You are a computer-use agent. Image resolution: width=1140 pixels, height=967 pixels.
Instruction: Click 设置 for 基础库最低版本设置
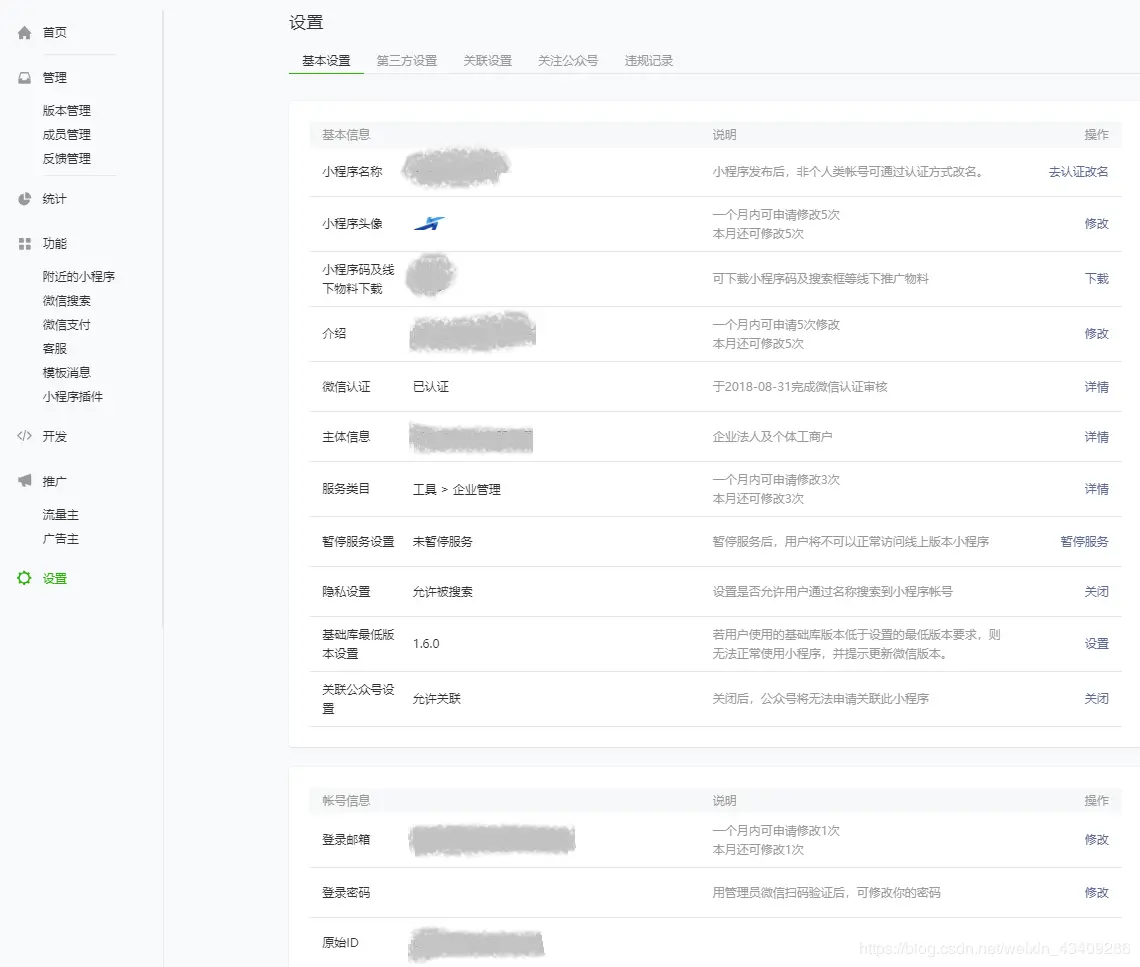1096,644
